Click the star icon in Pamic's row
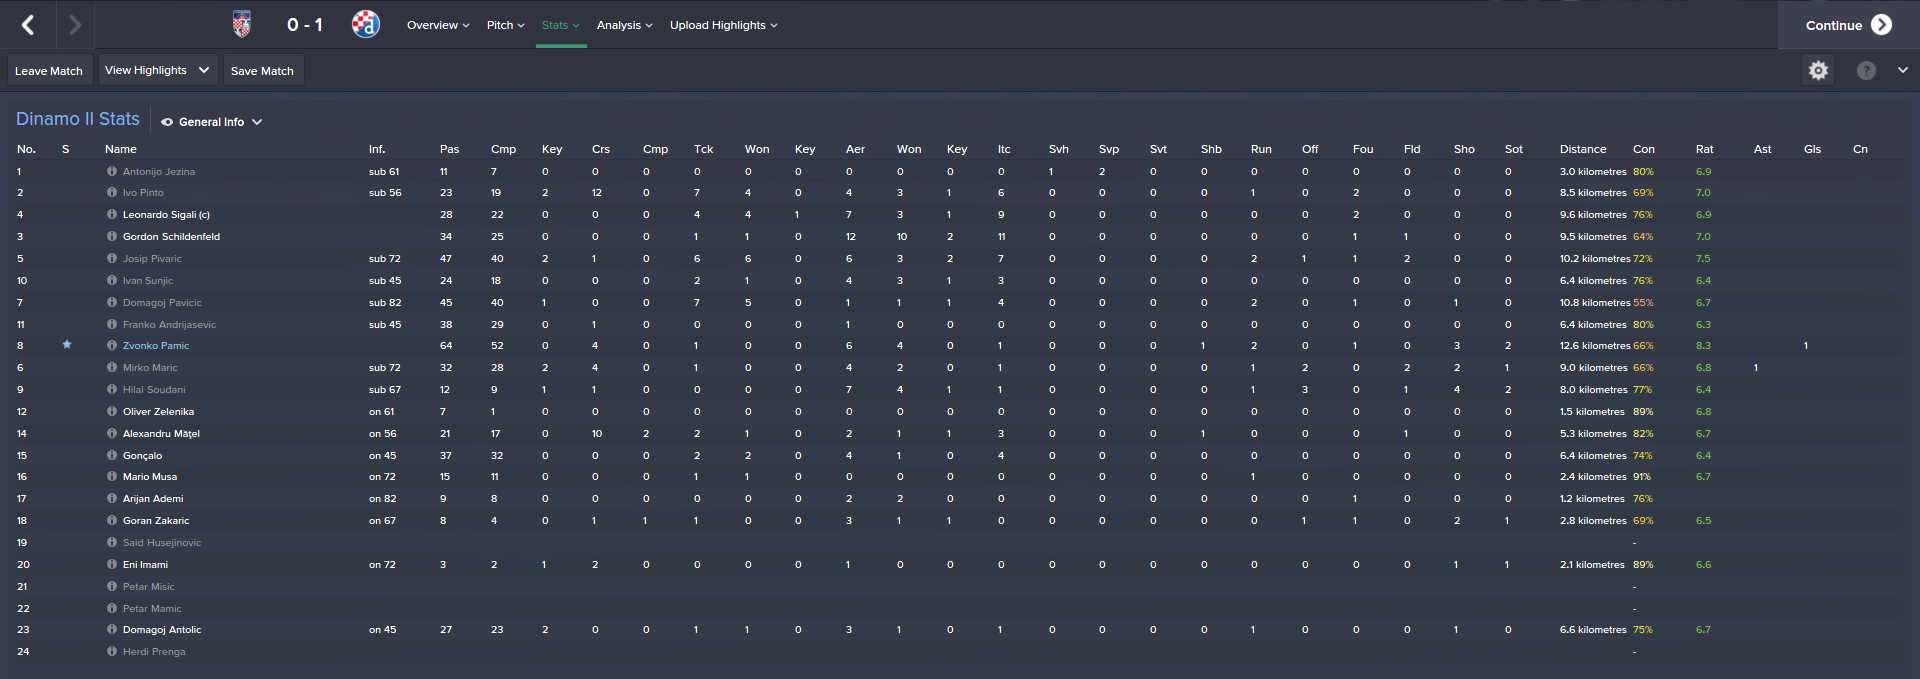Image resolution: width=1920 pixels, height=679 pixels. (67, 345)
